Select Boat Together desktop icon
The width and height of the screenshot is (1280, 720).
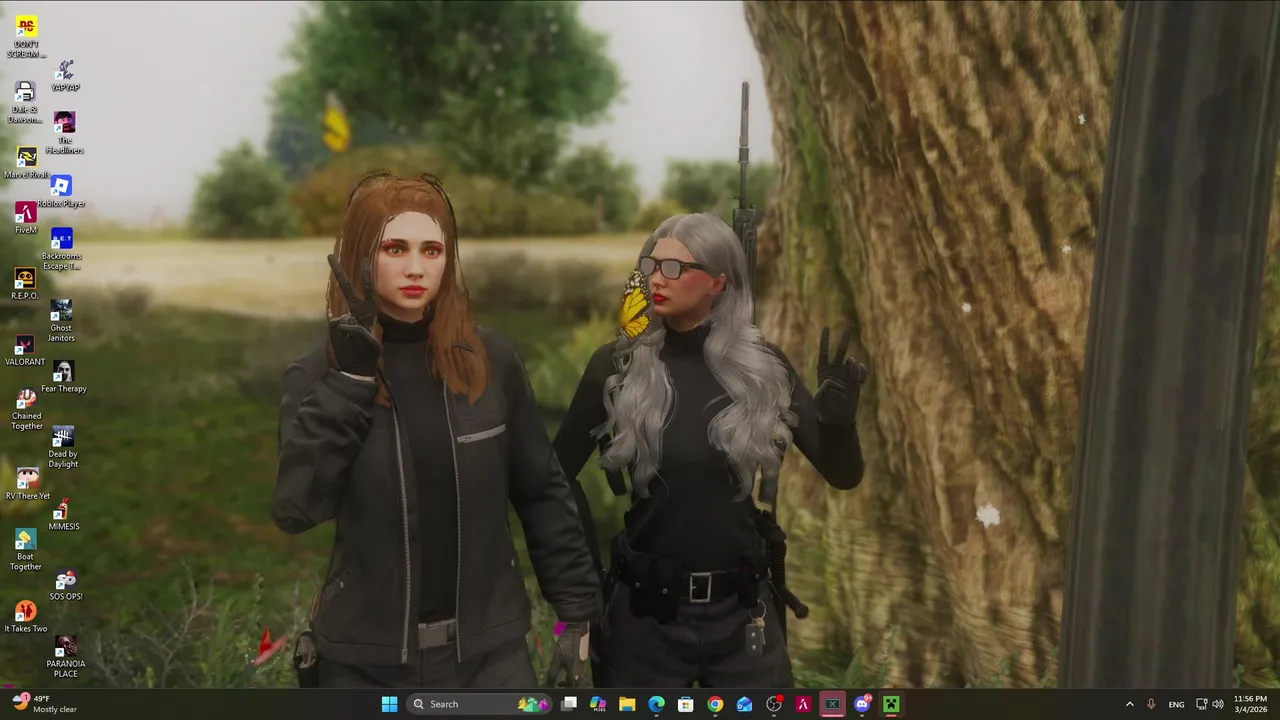(x=25, y=550)
